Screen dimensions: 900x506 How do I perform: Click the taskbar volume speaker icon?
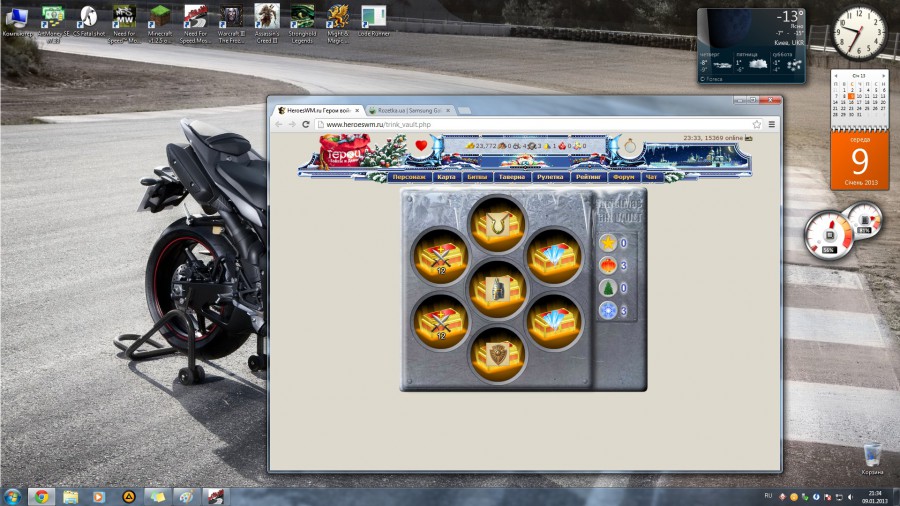pos(850,497)
